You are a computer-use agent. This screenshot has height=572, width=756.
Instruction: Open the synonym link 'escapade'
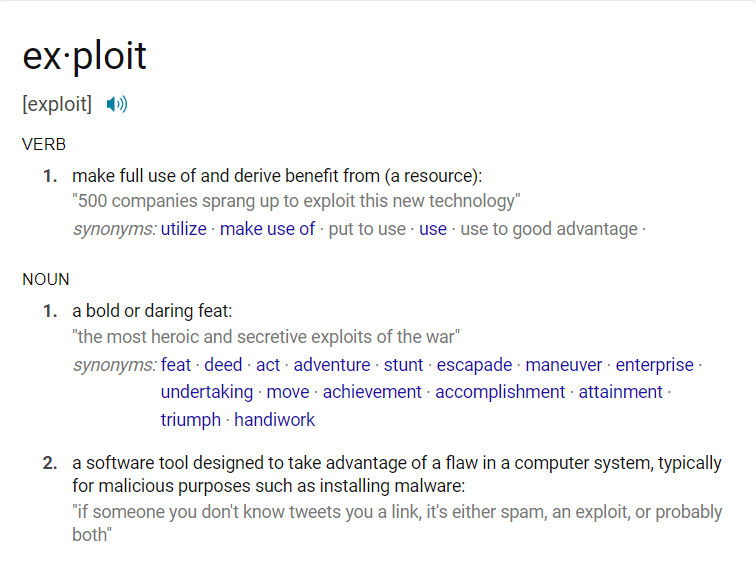click(474, 365)
